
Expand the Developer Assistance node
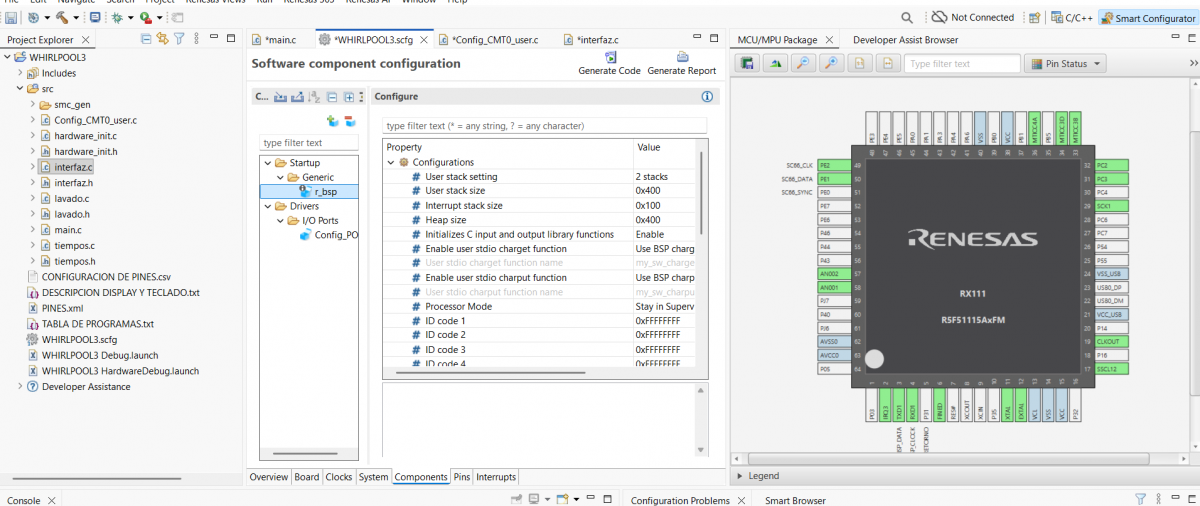pyautogui.click(x=21, y=387)
